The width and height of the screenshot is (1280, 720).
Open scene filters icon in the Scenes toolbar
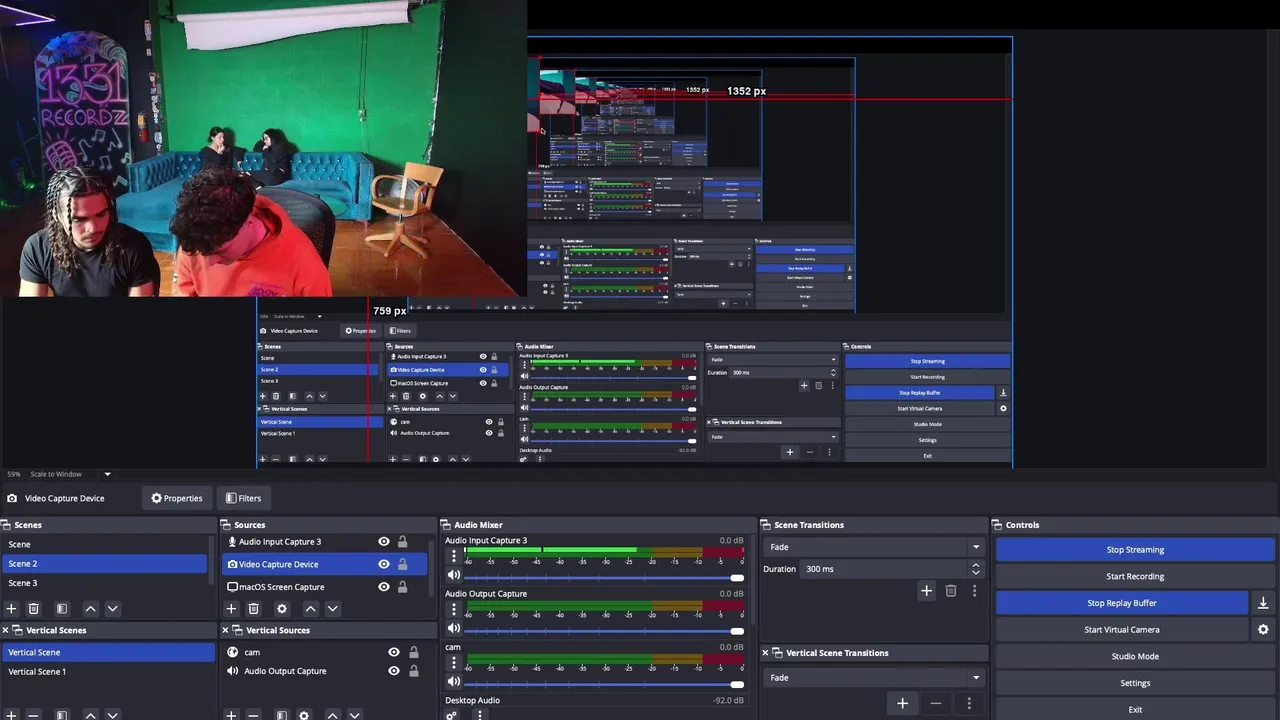(62, 608)
